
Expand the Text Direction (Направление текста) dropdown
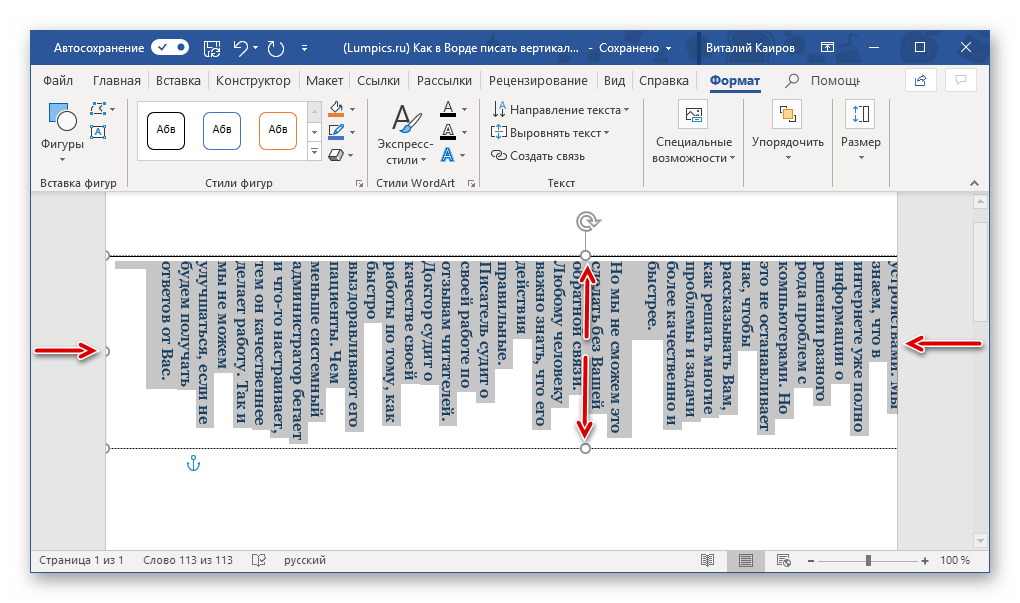tap(560, 109)
